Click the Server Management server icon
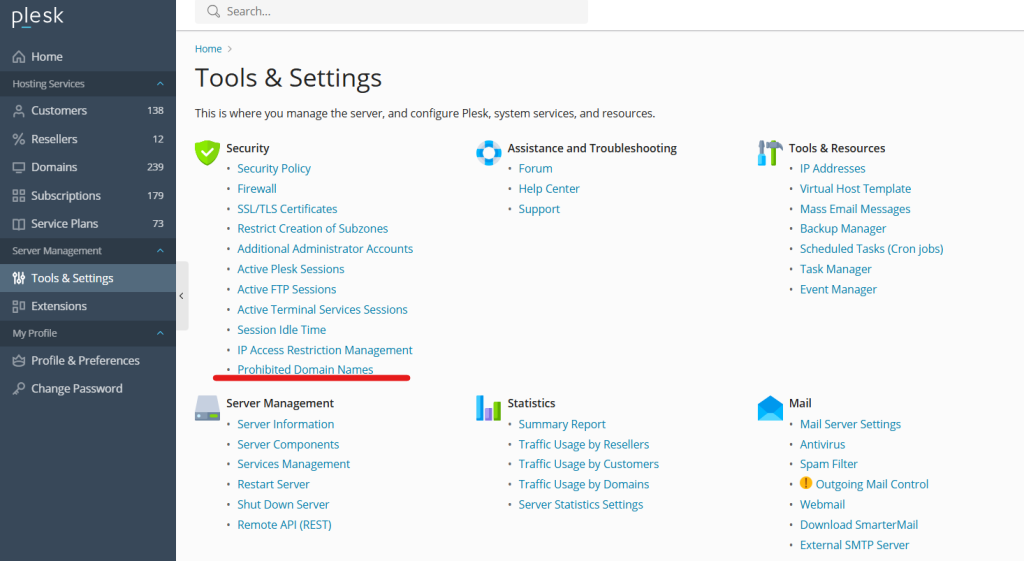The image size is (1024, 561). (207, 408)
